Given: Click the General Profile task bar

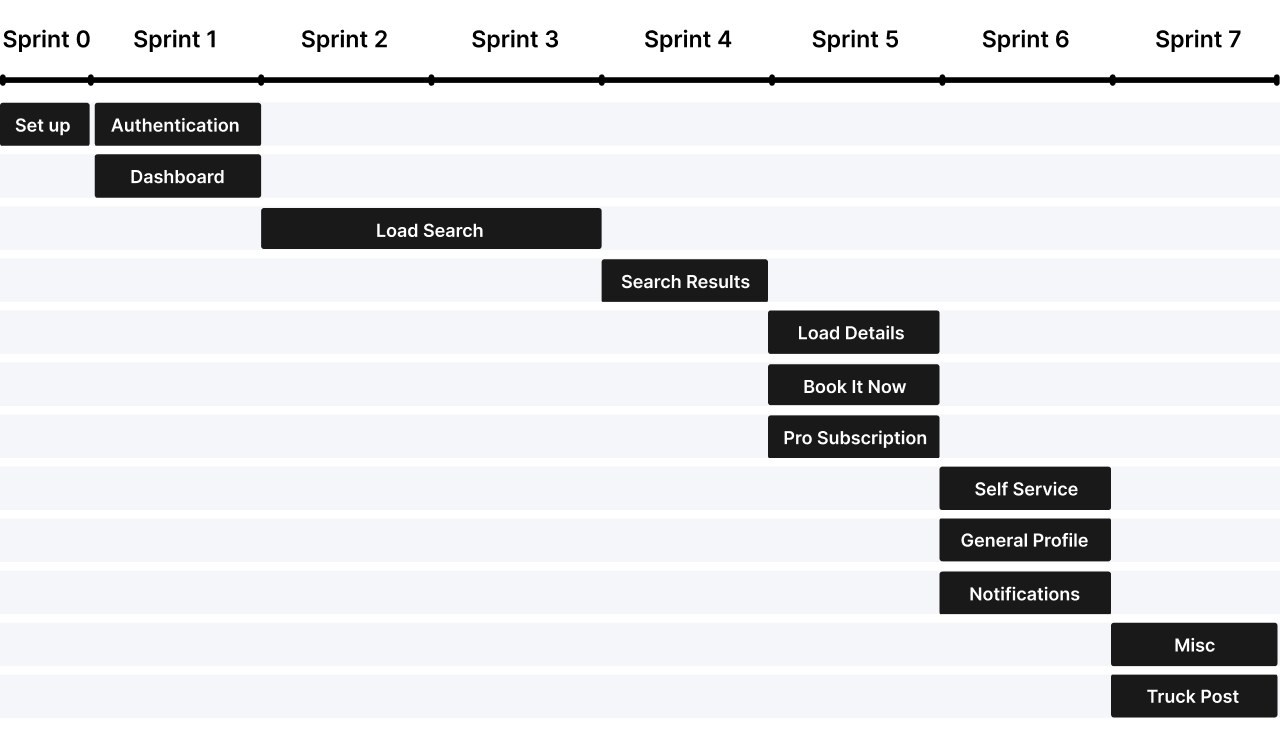Looking at the screenshot, I should coord(1025,540).
